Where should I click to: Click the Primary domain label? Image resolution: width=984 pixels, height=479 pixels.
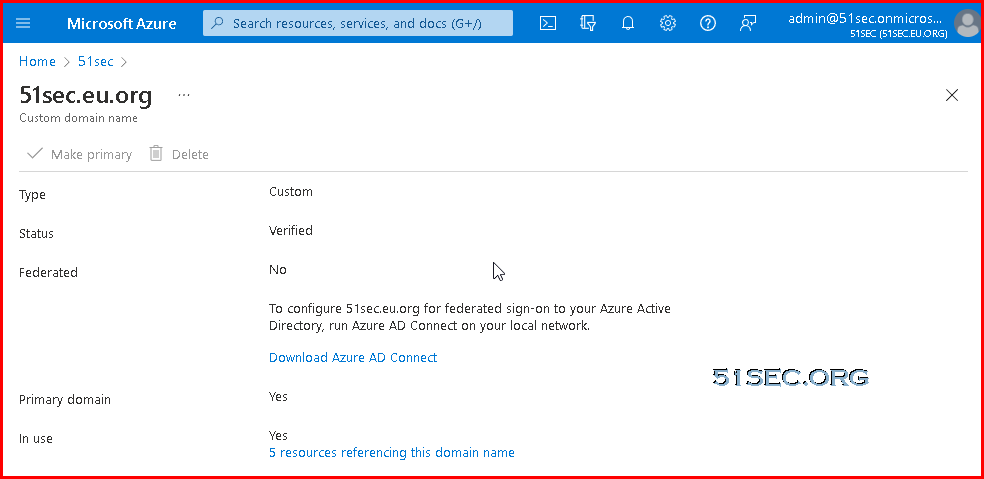[65, 399]
